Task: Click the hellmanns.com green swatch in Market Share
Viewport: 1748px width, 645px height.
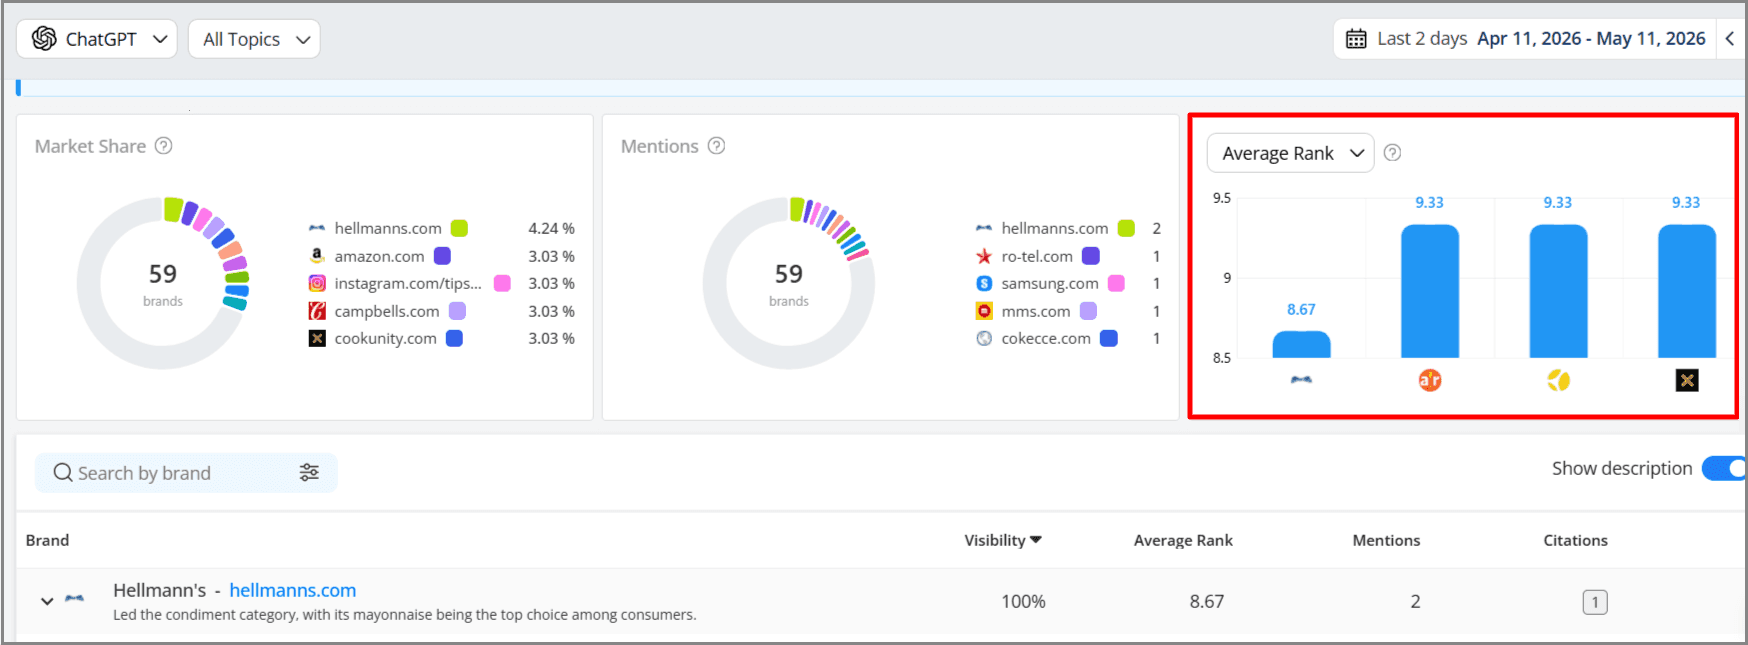Action: click(x=459, y=229)
